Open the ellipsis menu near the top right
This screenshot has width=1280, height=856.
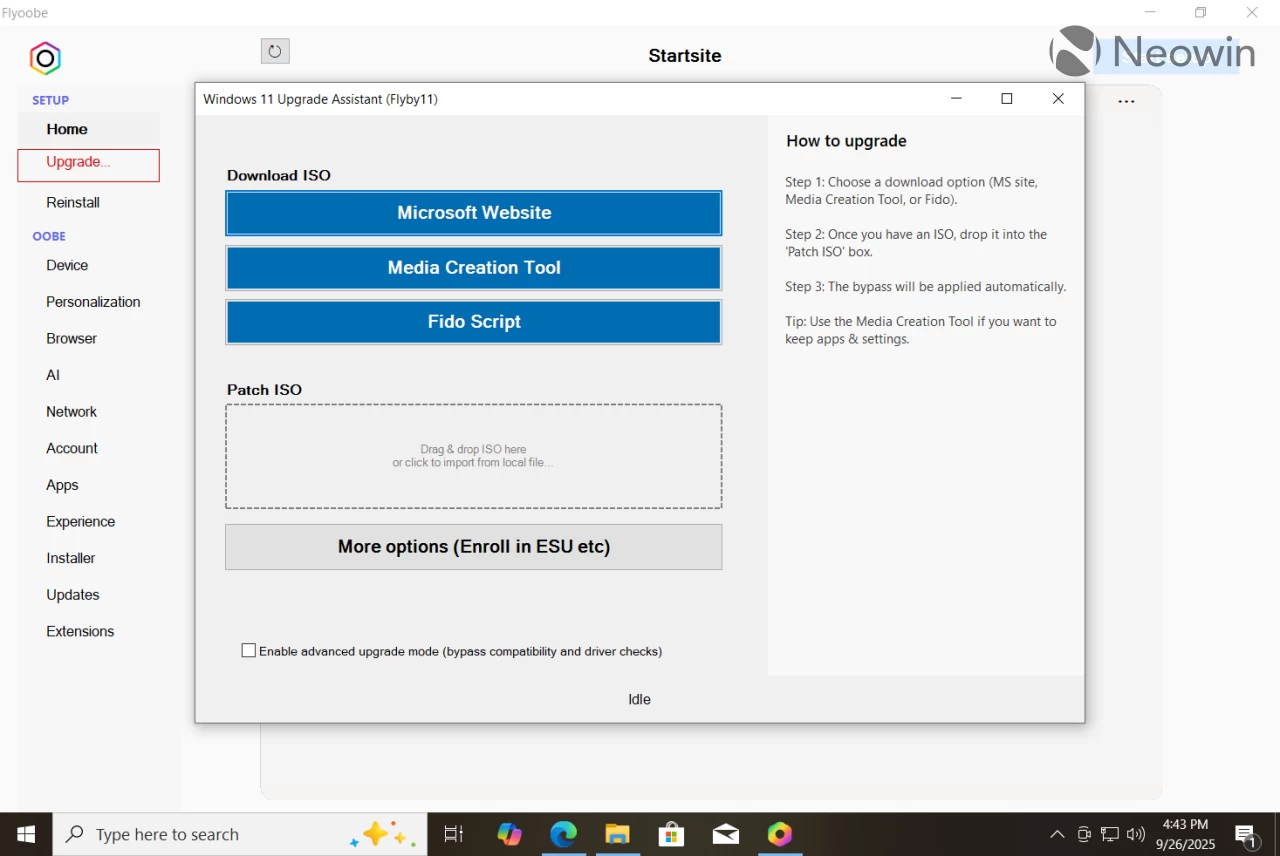[1126, 100]
